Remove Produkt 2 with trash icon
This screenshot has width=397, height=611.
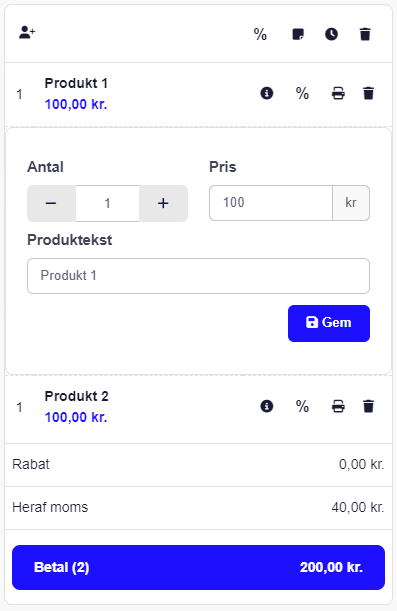click(369, 406)
